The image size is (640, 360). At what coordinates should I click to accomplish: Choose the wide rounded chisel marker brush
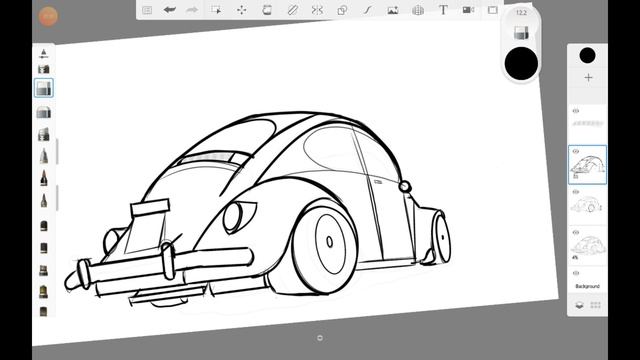[x=44, y=112]
